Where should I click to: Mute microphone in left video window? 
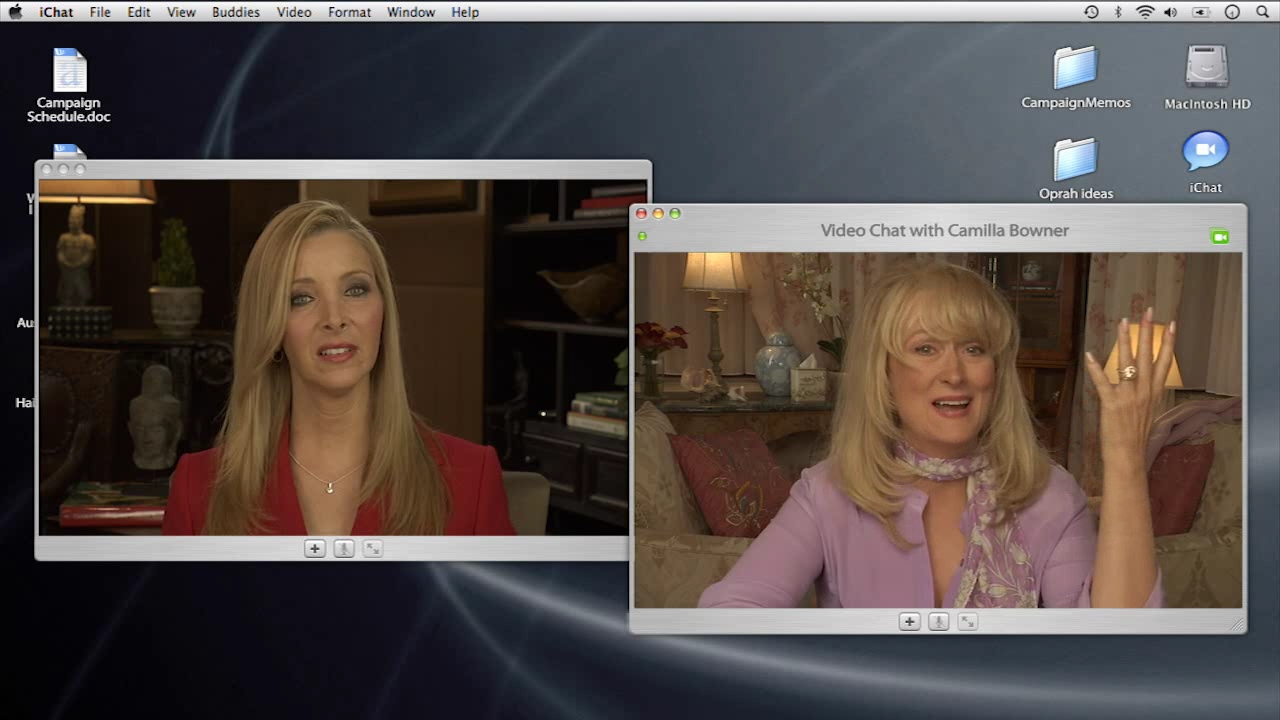click(344, 548)
